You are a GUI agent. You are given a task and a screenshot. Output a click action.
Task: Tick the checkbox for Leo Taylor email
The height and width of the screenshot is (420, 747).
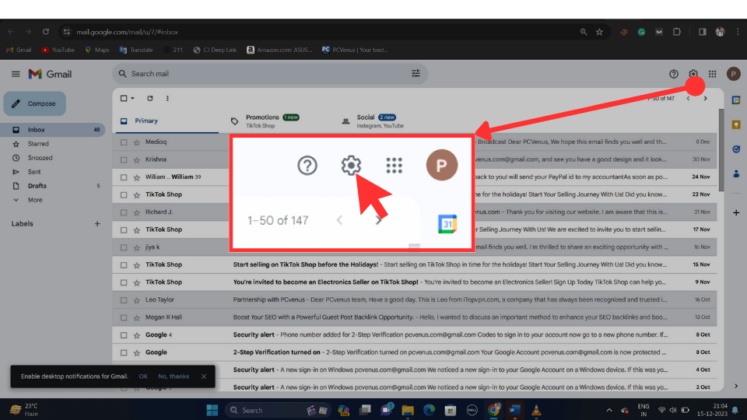point(124,300)
